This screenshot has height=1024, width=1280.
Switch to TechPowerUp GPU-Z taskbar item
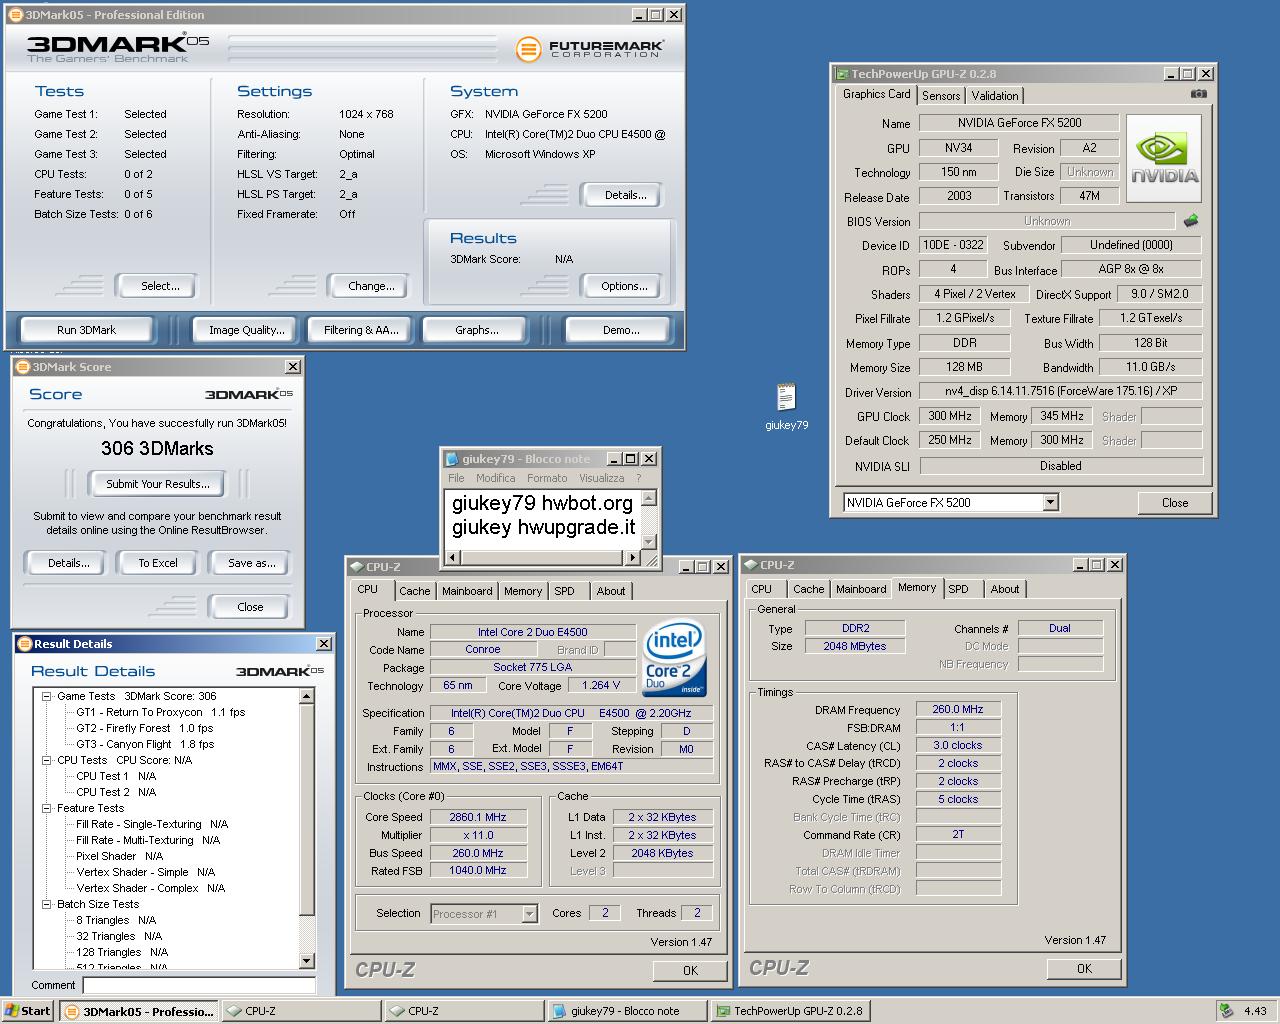[x=790, y=1011]
